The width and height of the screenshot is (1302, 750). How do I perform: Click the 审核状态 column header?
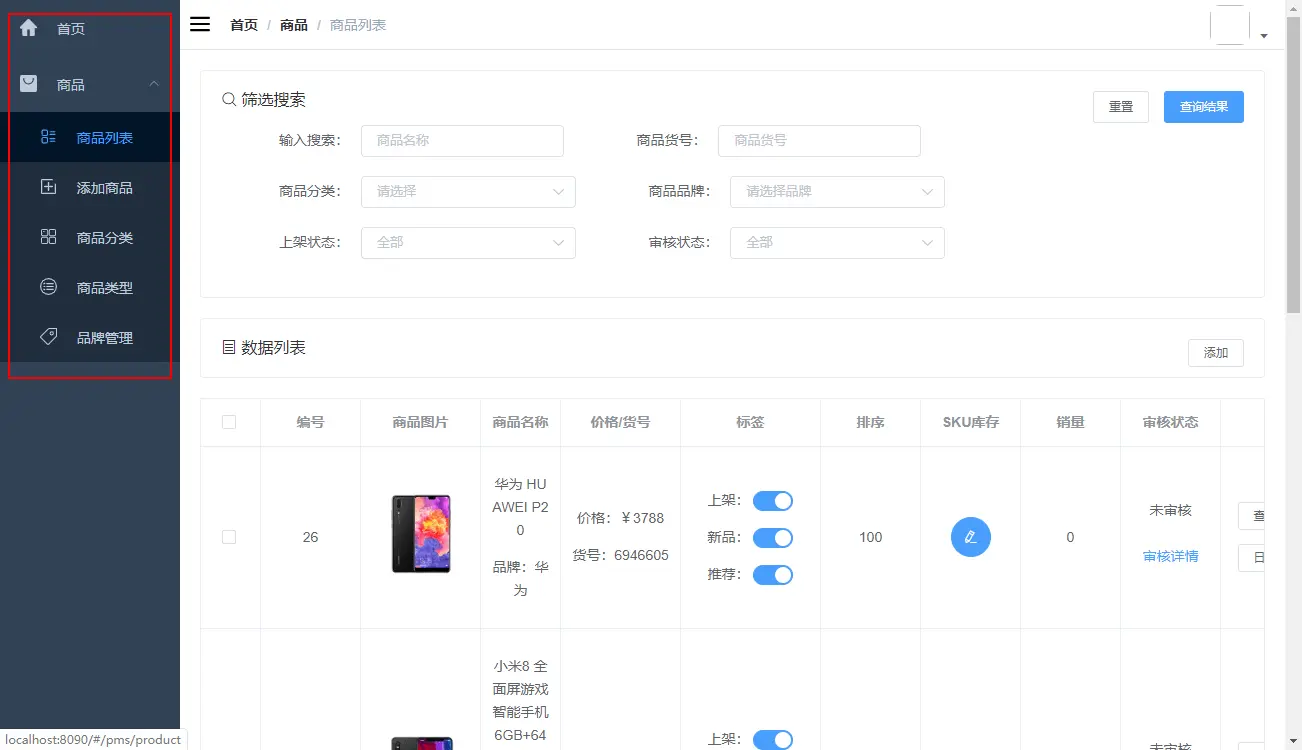pyautogui.click(x=1170, y=422)
